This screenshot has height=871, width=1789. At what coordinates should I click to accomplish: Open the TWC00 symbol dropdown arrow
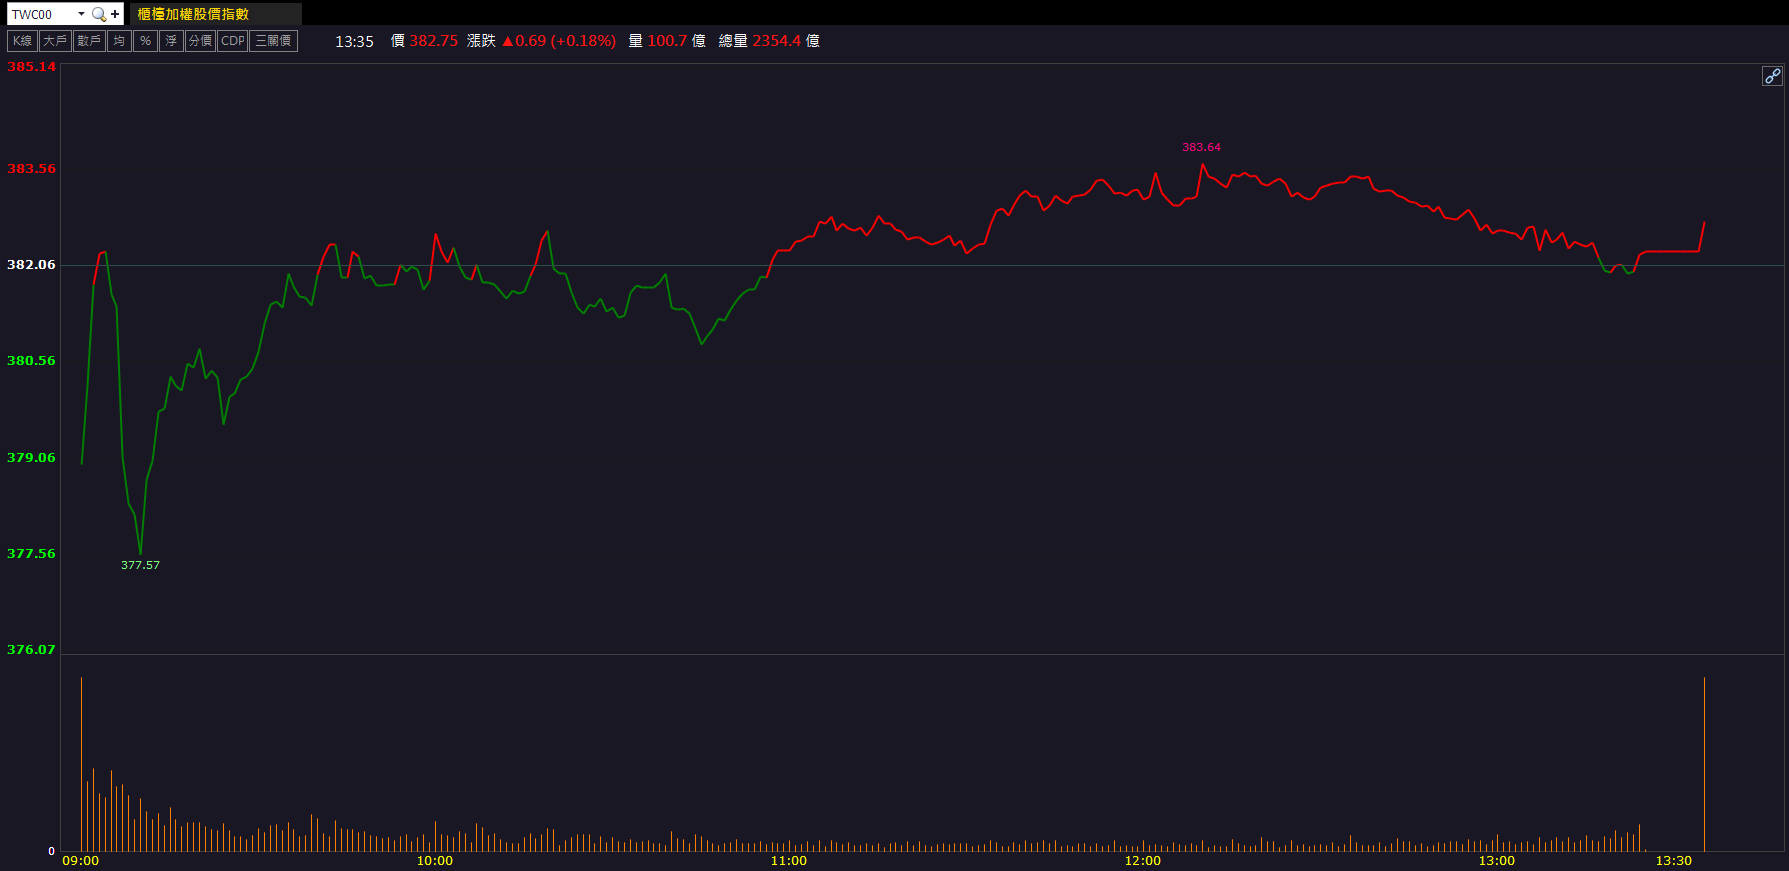pos(81,14)
